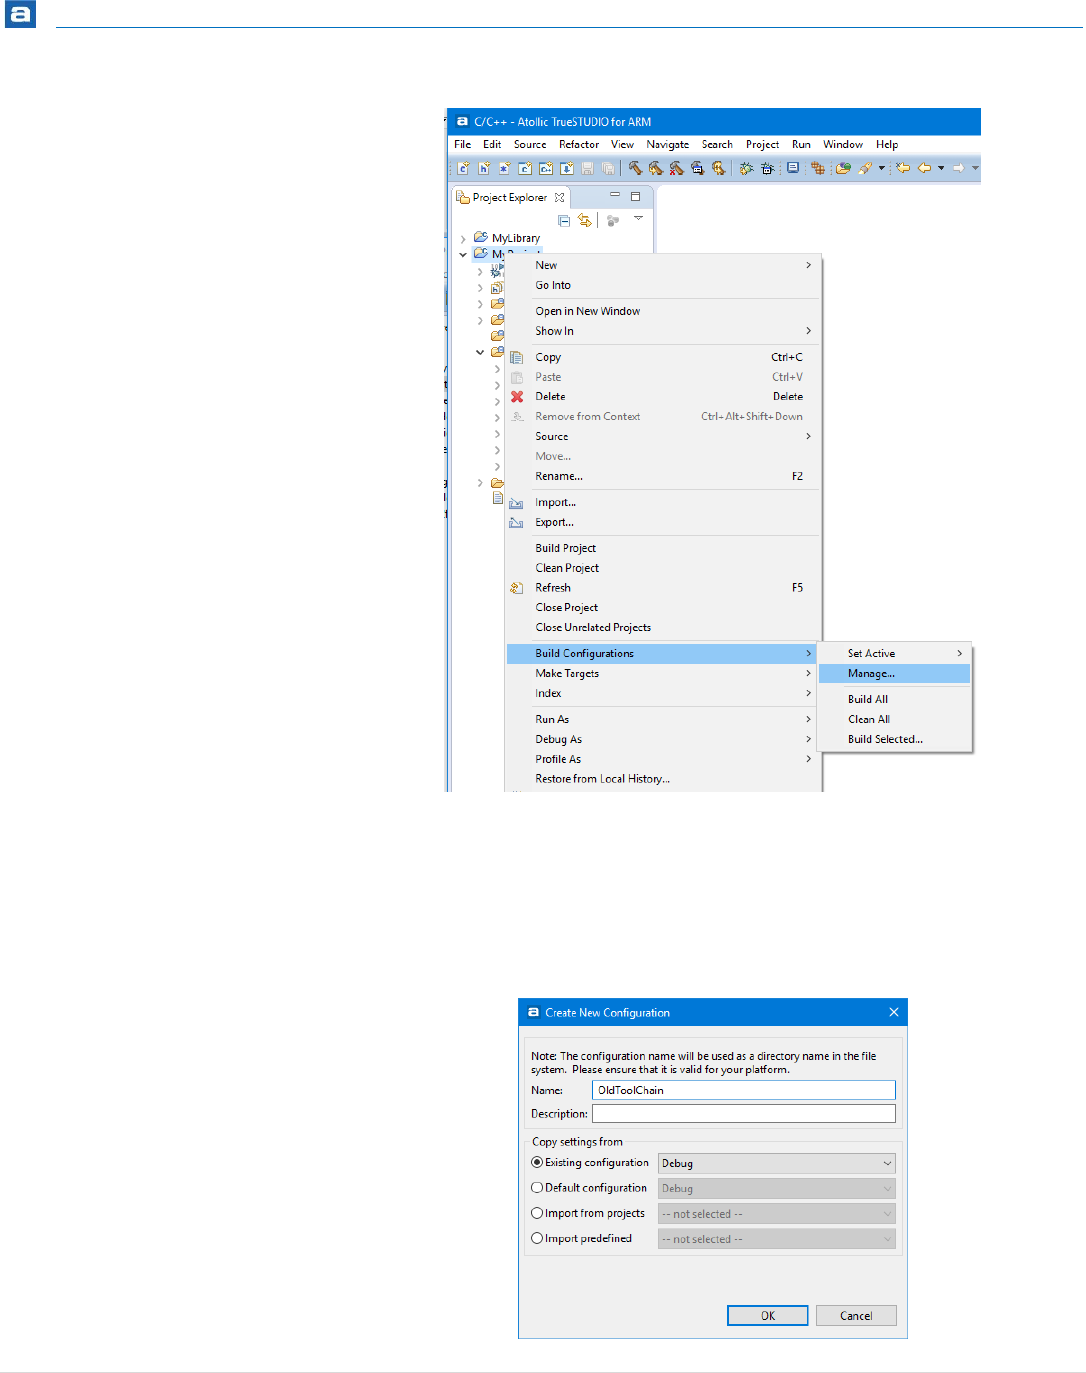Click the Save icon in the toolbar
This screenshot has width=1086, height=1373.
(x=588, y=168)
